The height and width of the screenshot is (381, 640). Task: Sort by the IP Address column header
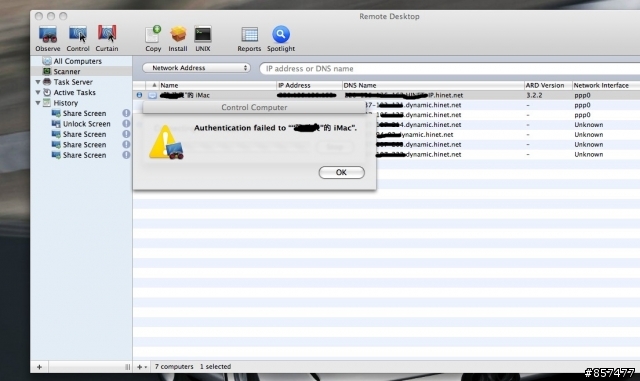coord(309,85)
